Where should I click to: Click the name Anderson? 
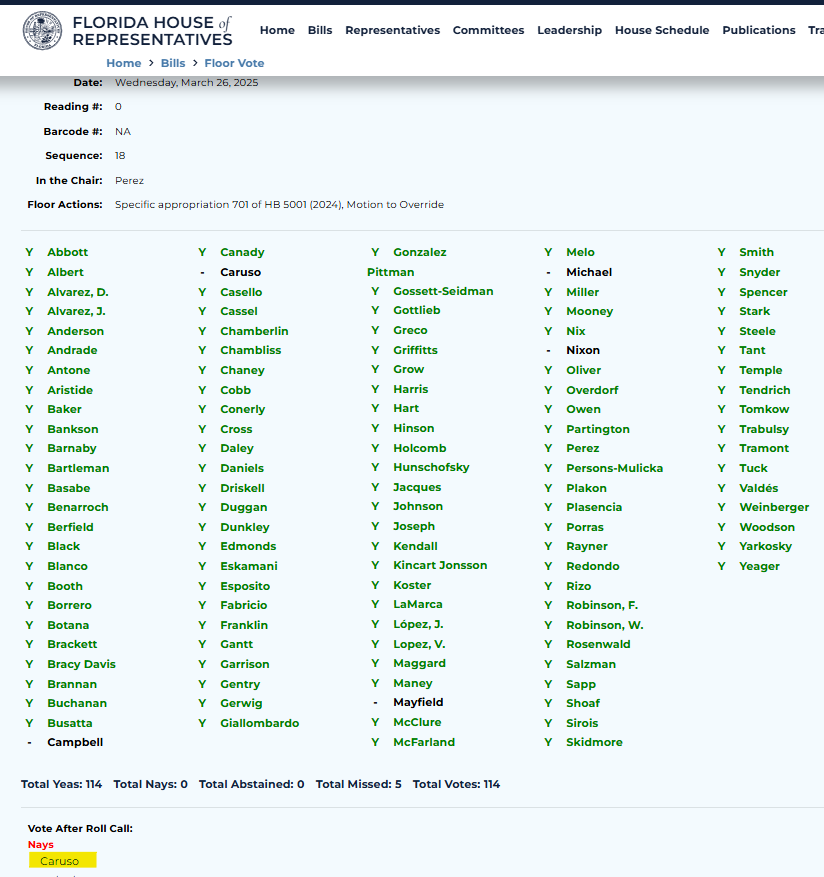[76, 332]
